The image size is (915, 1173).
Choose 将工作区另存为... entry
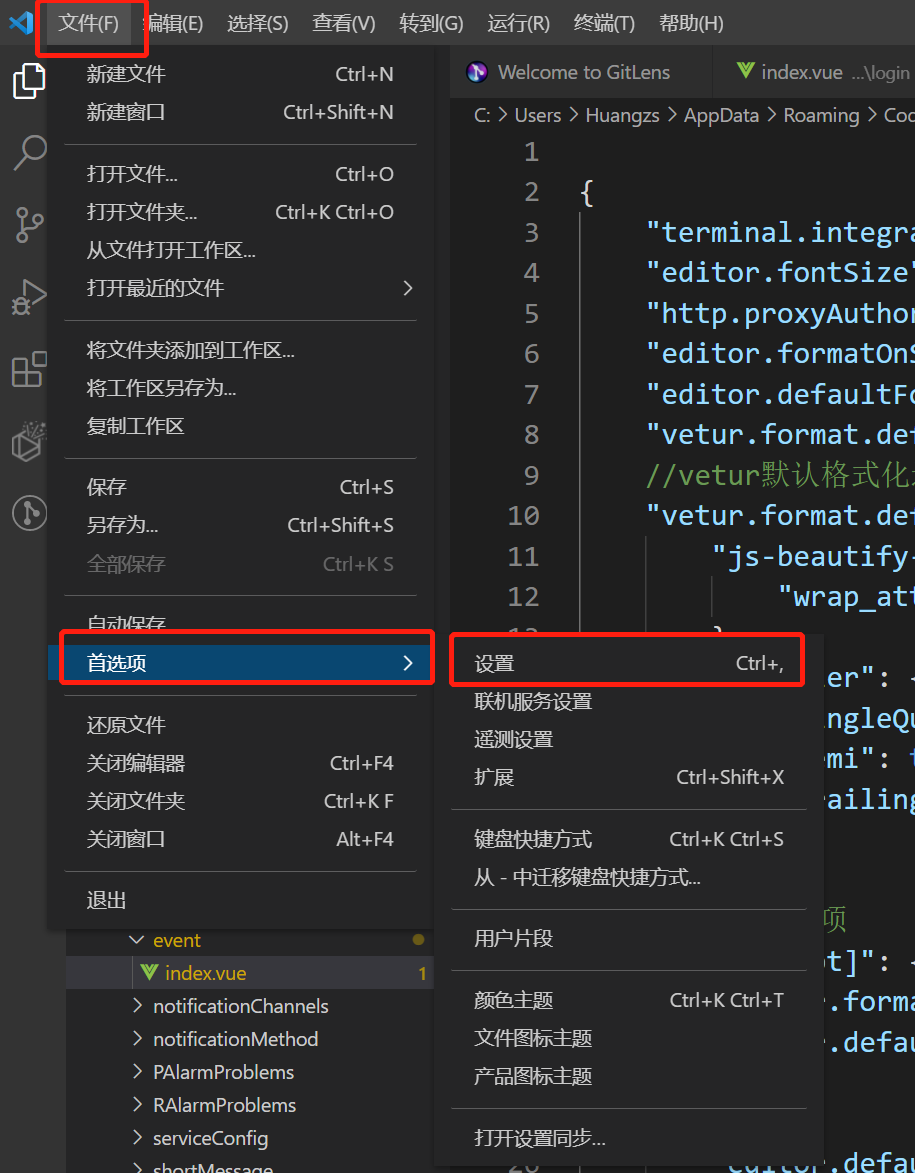click(240, 388)
